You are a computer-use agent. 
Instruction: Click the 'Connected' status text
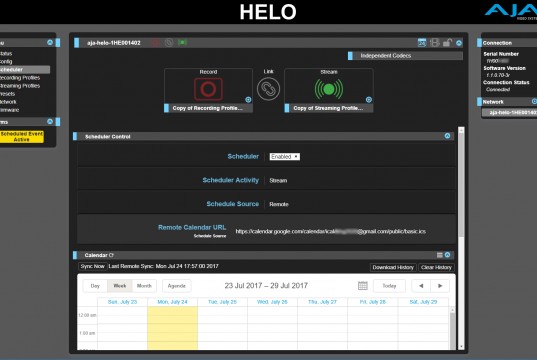coord(498,89)
